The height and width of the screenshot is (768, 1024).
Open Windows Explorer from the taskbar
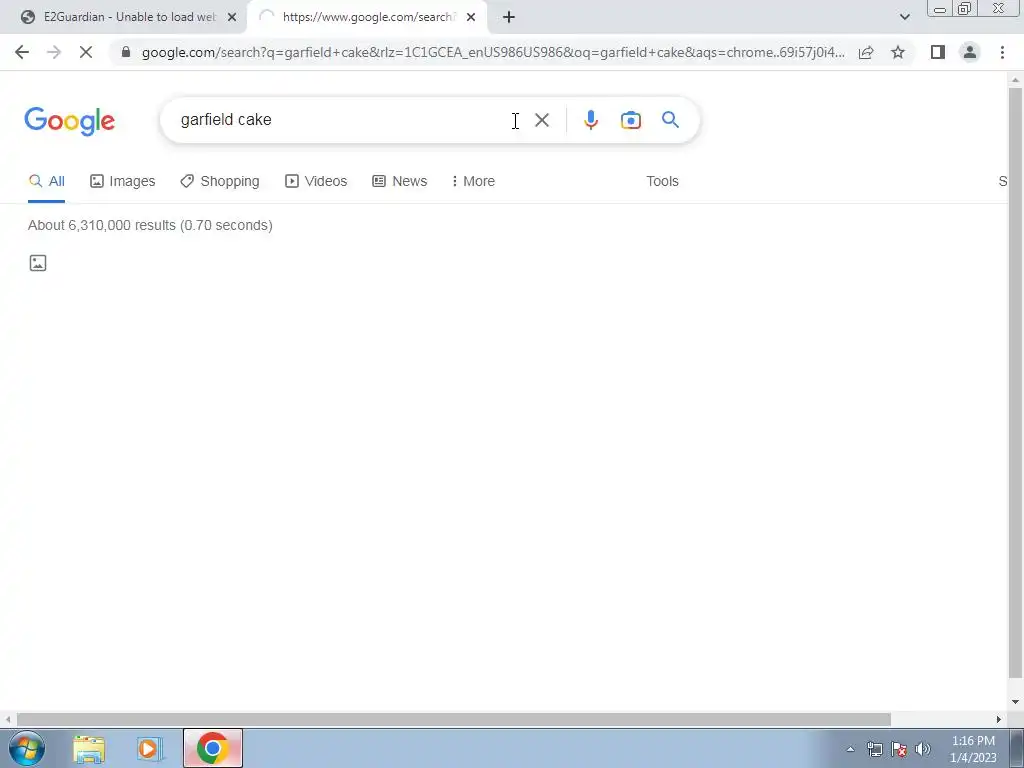click(89, 749)
